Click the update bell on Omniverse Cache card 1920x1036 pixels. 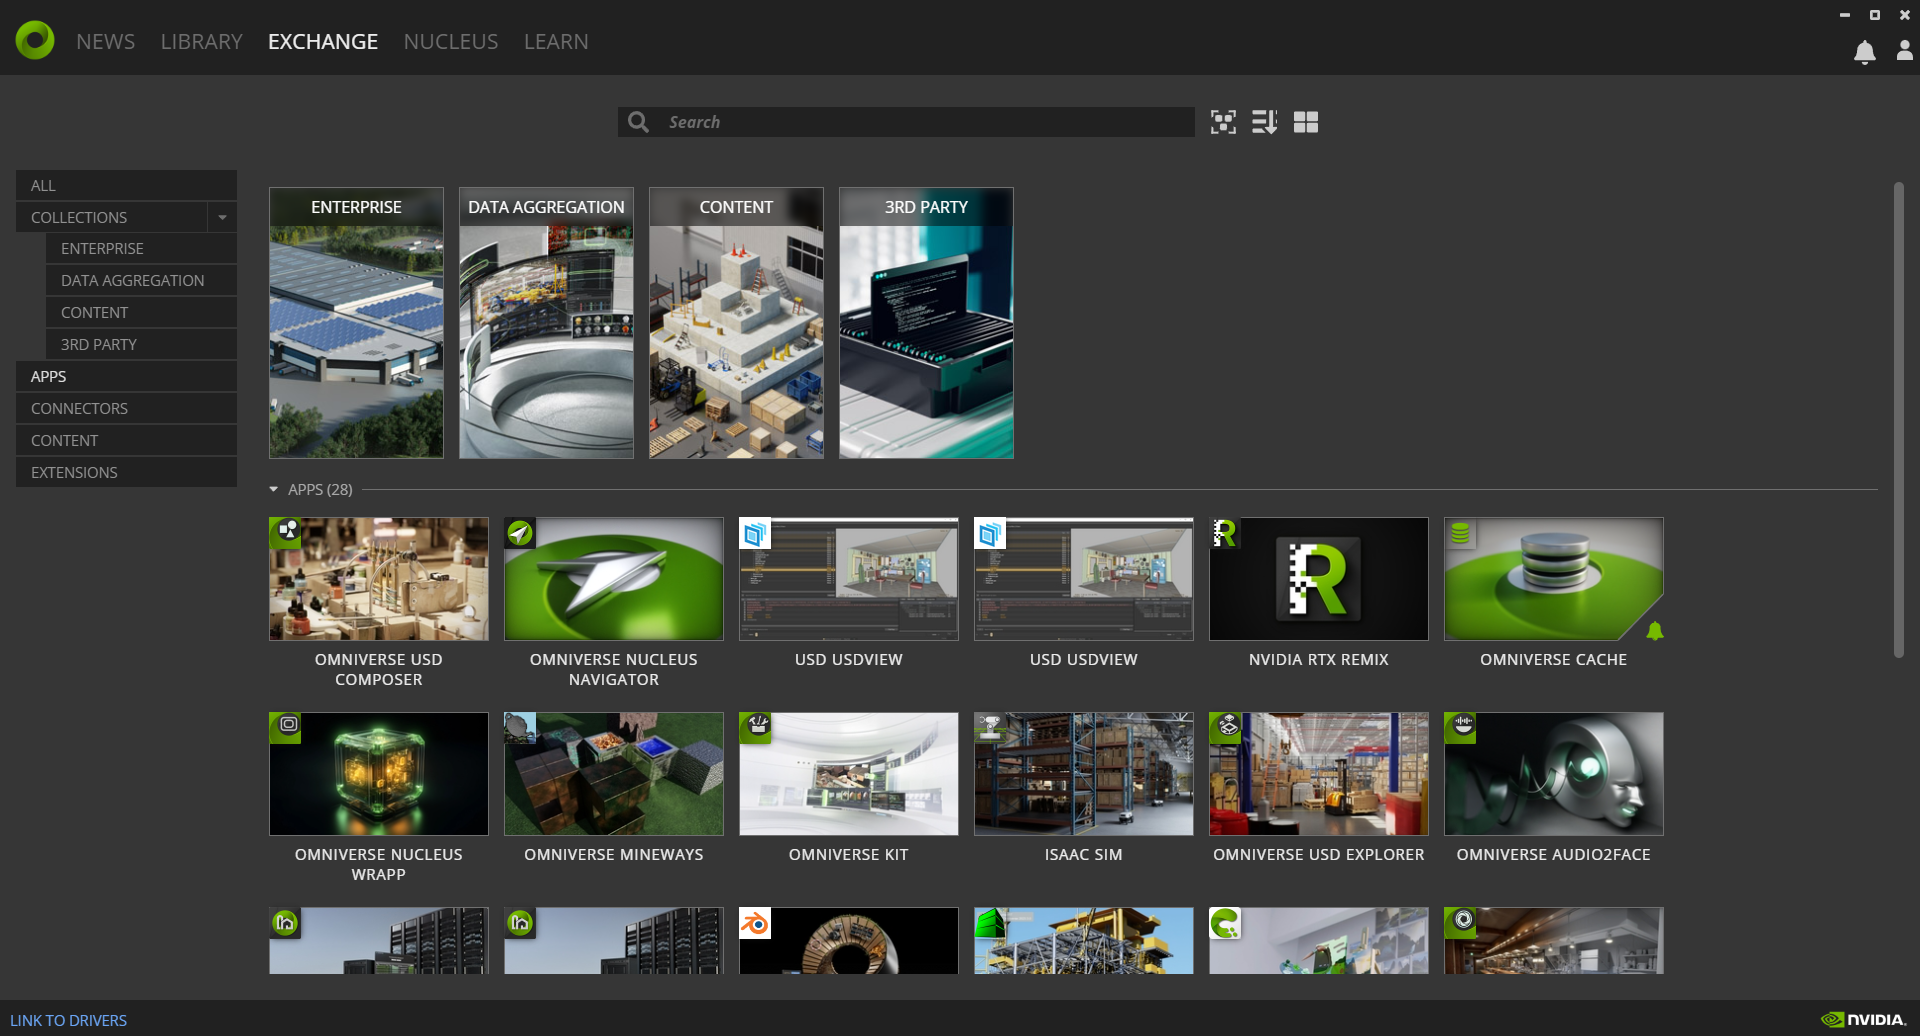(x=1656, y=630)
